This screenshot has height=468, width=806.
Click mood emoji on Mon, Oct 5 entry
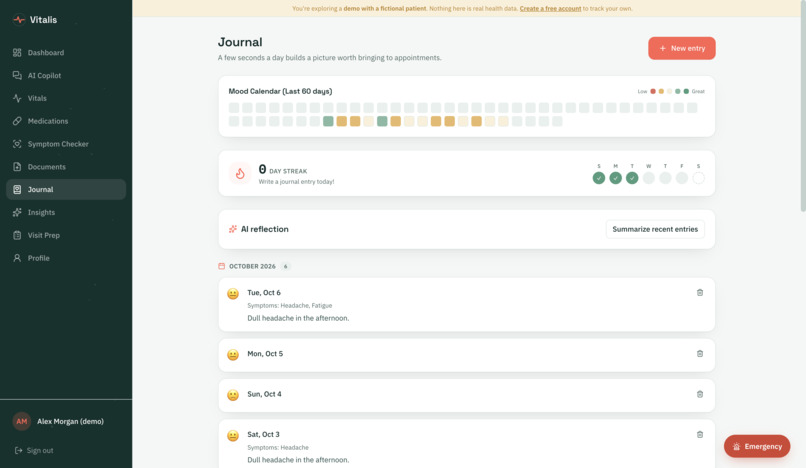pos(233,355)
